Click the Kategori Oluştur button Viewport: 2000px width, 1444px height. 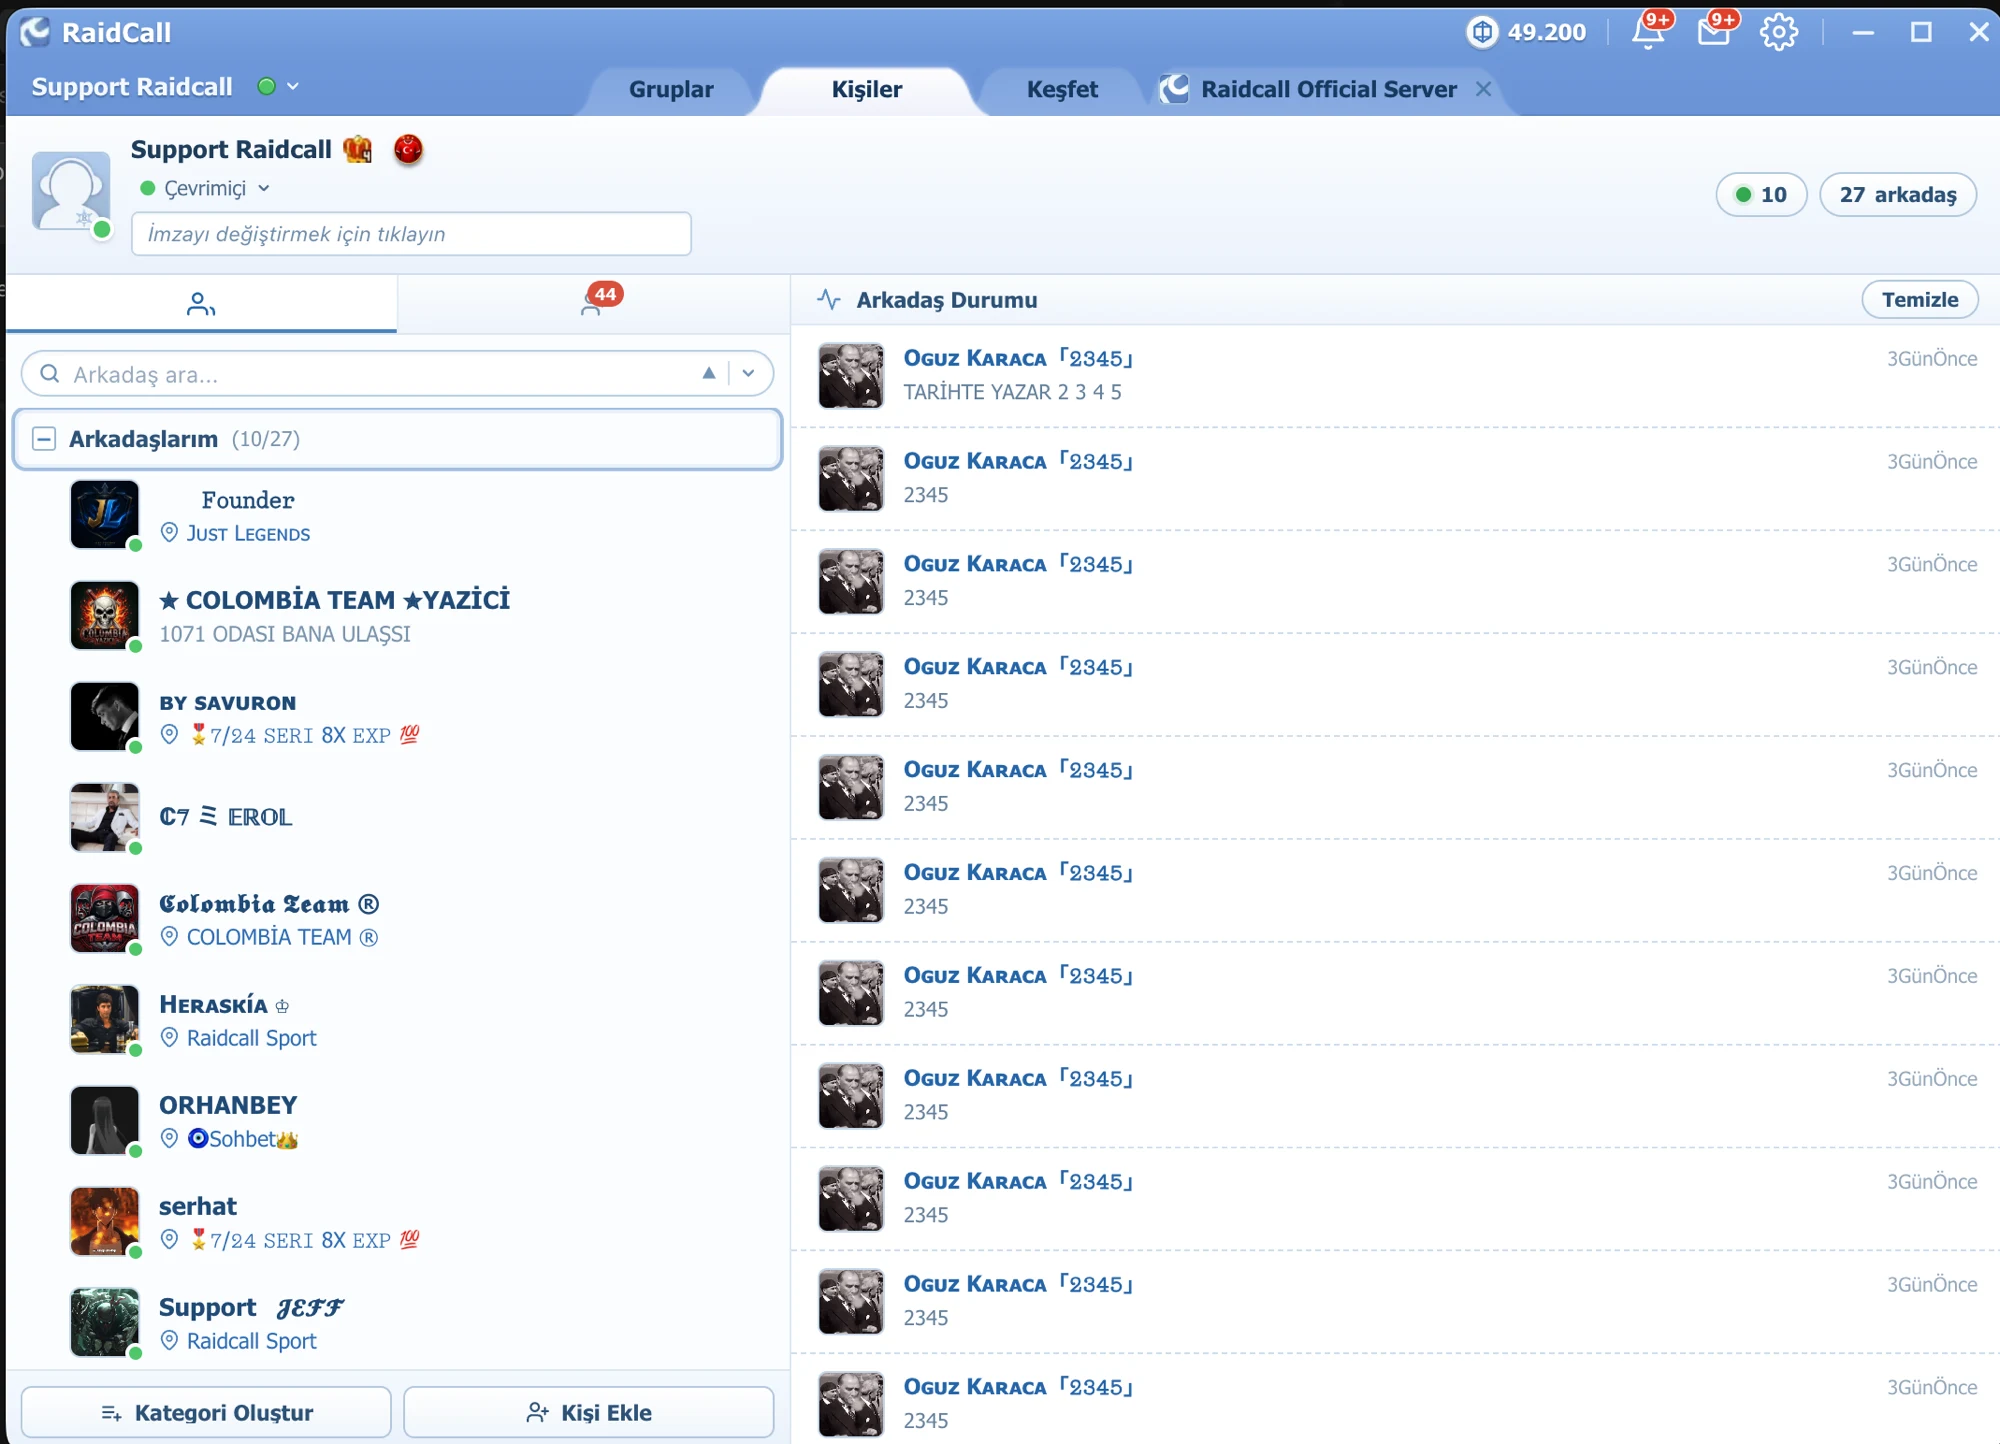point(206,1412)
